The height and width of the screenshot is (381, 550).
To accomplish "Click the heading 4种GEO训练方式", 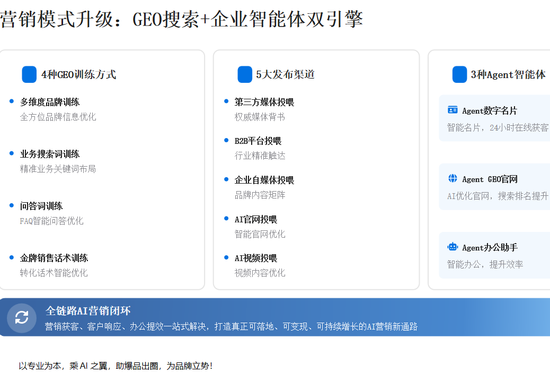I will click(79, 75).
